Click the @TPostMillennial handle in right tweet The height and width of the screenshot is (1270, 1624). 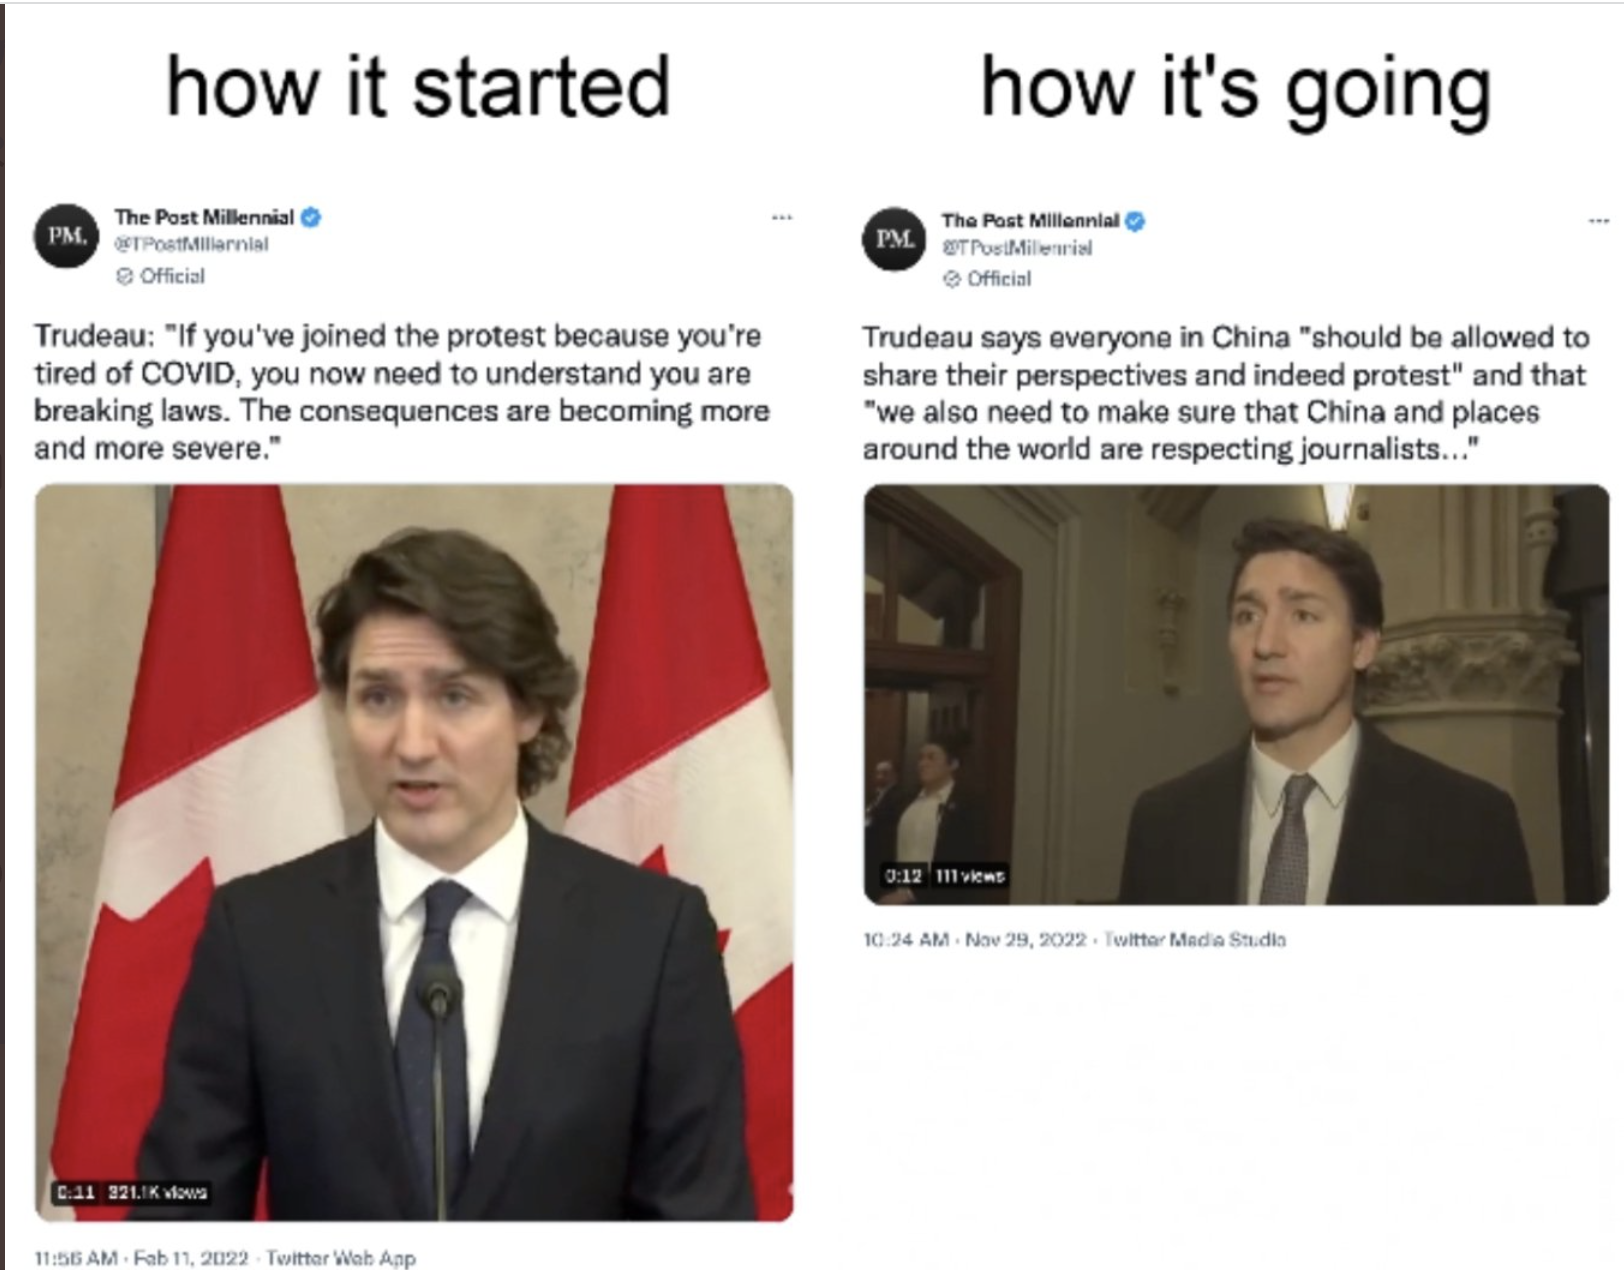click(1017, 247)
